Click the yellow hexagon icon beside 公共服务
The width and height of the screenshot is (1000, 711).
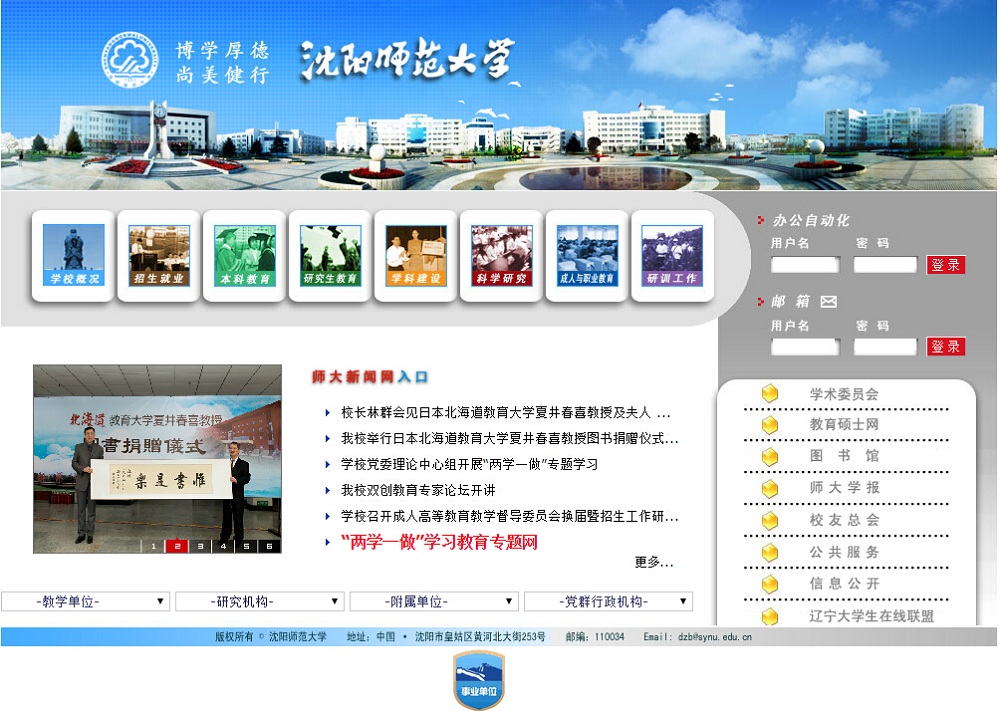770,552
